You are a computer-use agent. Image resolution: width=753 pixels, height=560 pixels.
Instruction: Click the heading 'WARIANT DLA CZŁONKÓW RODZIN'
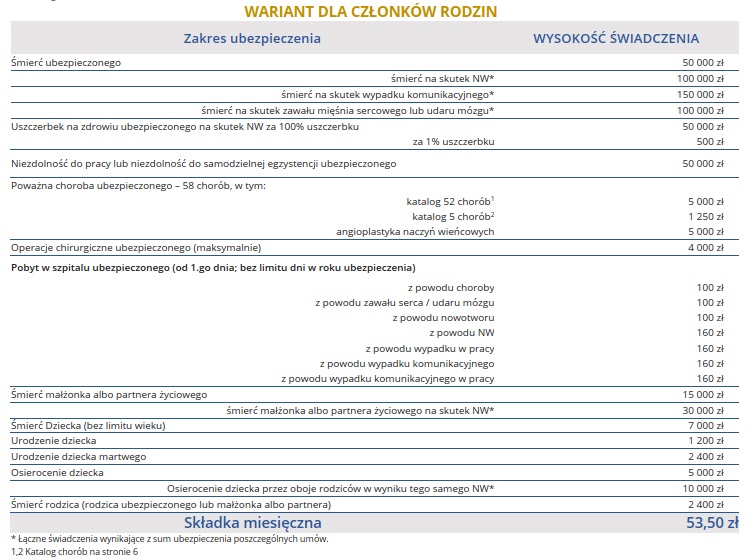coord(370,12)
